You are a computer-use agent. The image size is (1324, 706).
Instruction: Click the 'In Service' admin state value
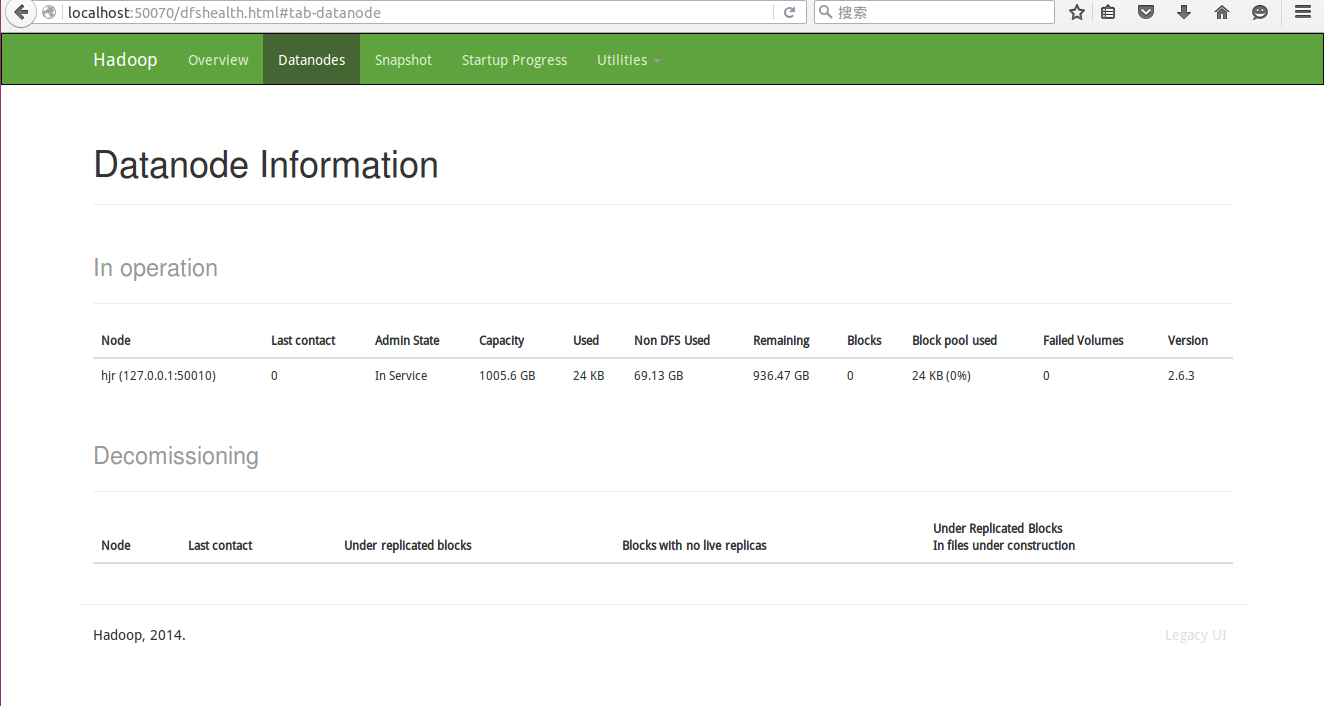[x=401, y=376]
